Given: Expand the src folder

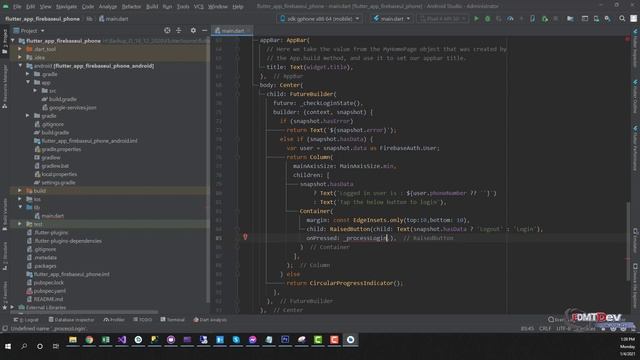Looking at the screenshot, I should [36, 91].
